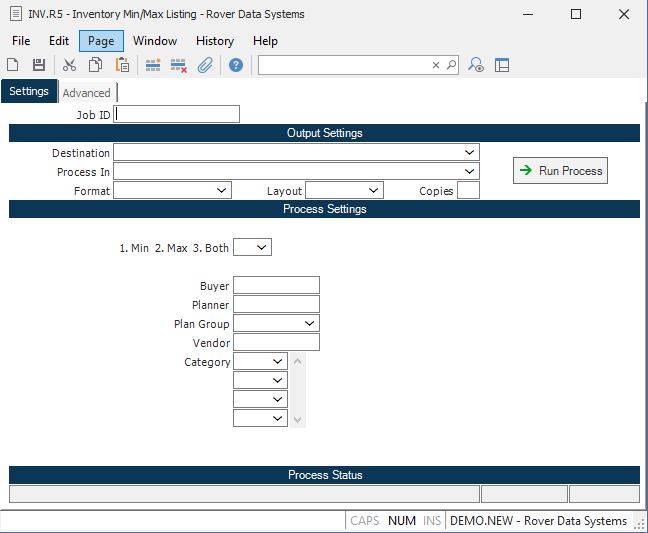Expand the Format dropdown list
The image size is (648, 533).
coord(222,190)
